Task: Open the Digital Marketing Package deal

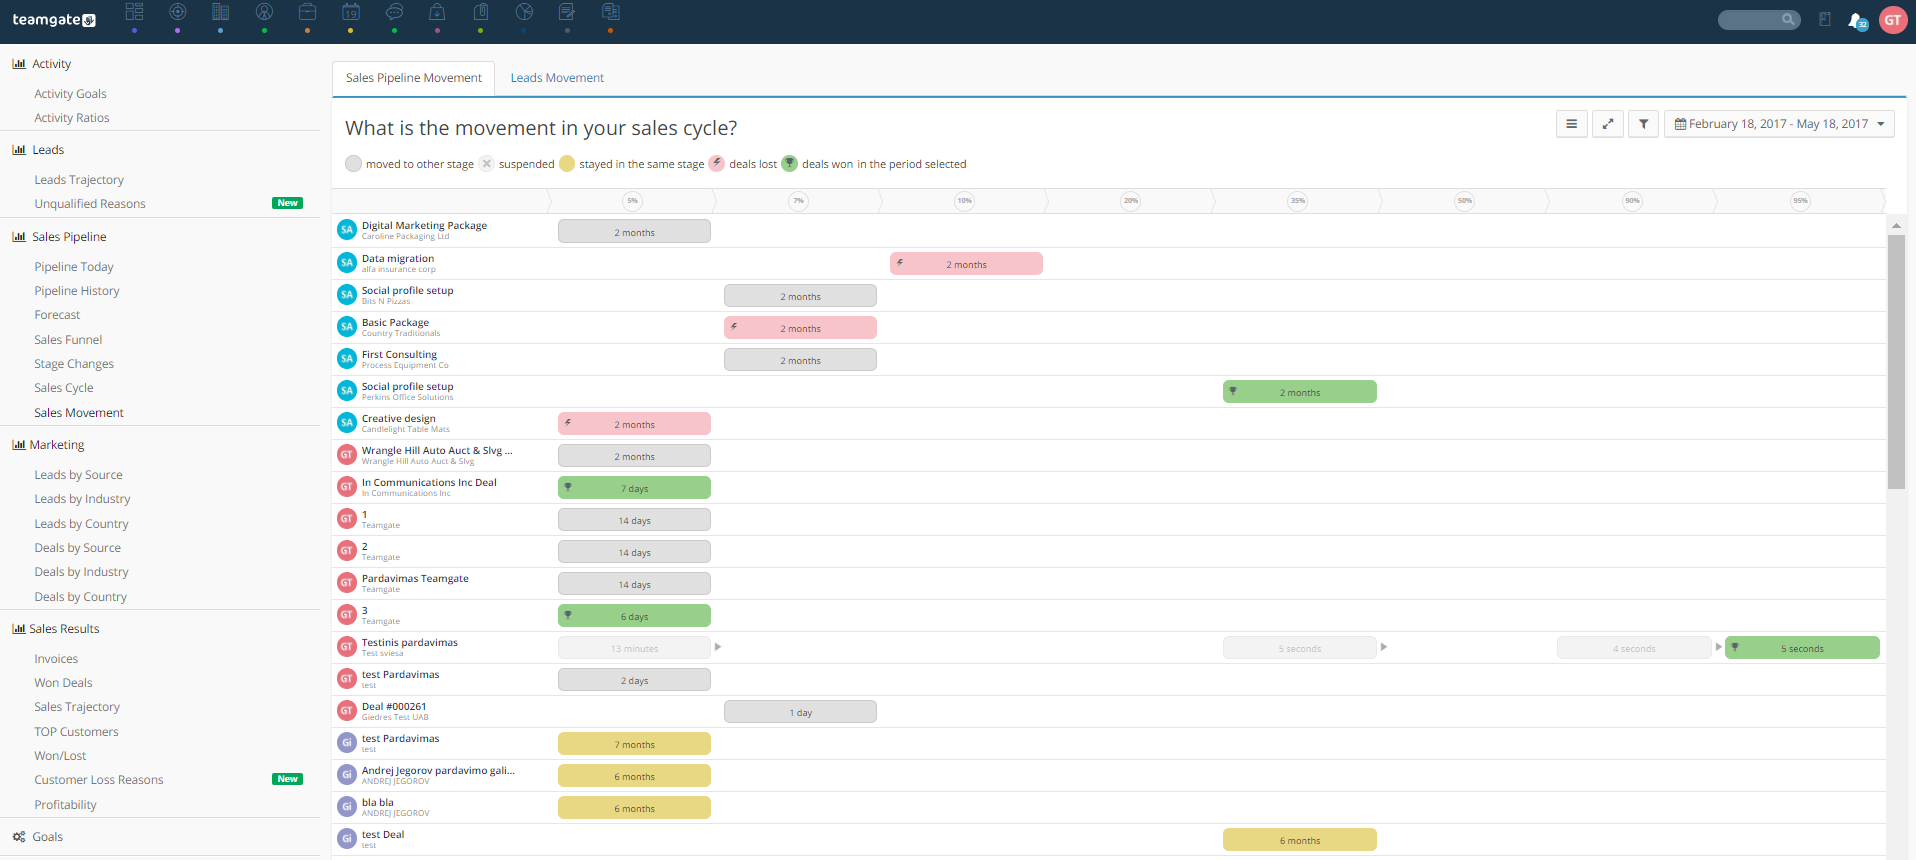Action: pos(424,226)
